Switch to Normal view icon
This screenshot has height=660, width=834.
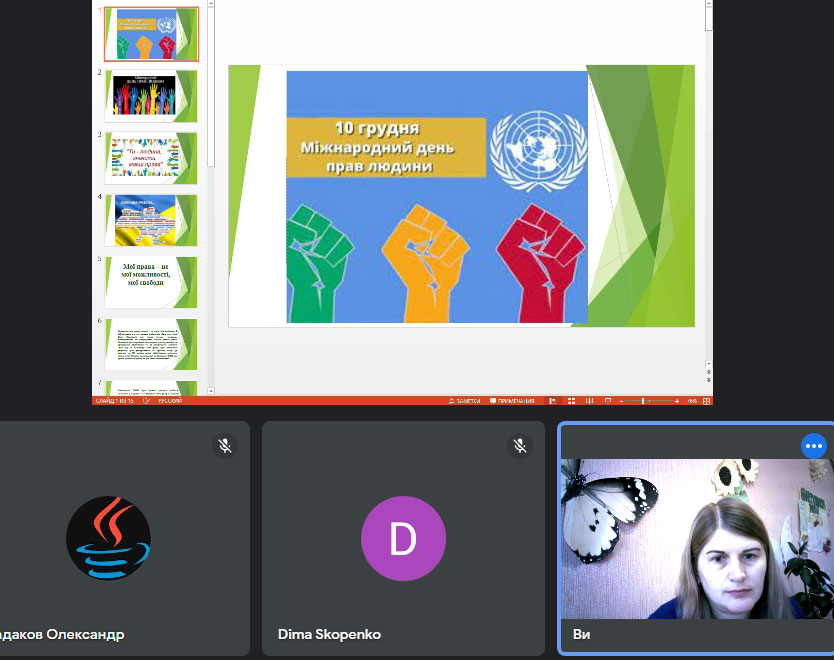coord(553,401)
